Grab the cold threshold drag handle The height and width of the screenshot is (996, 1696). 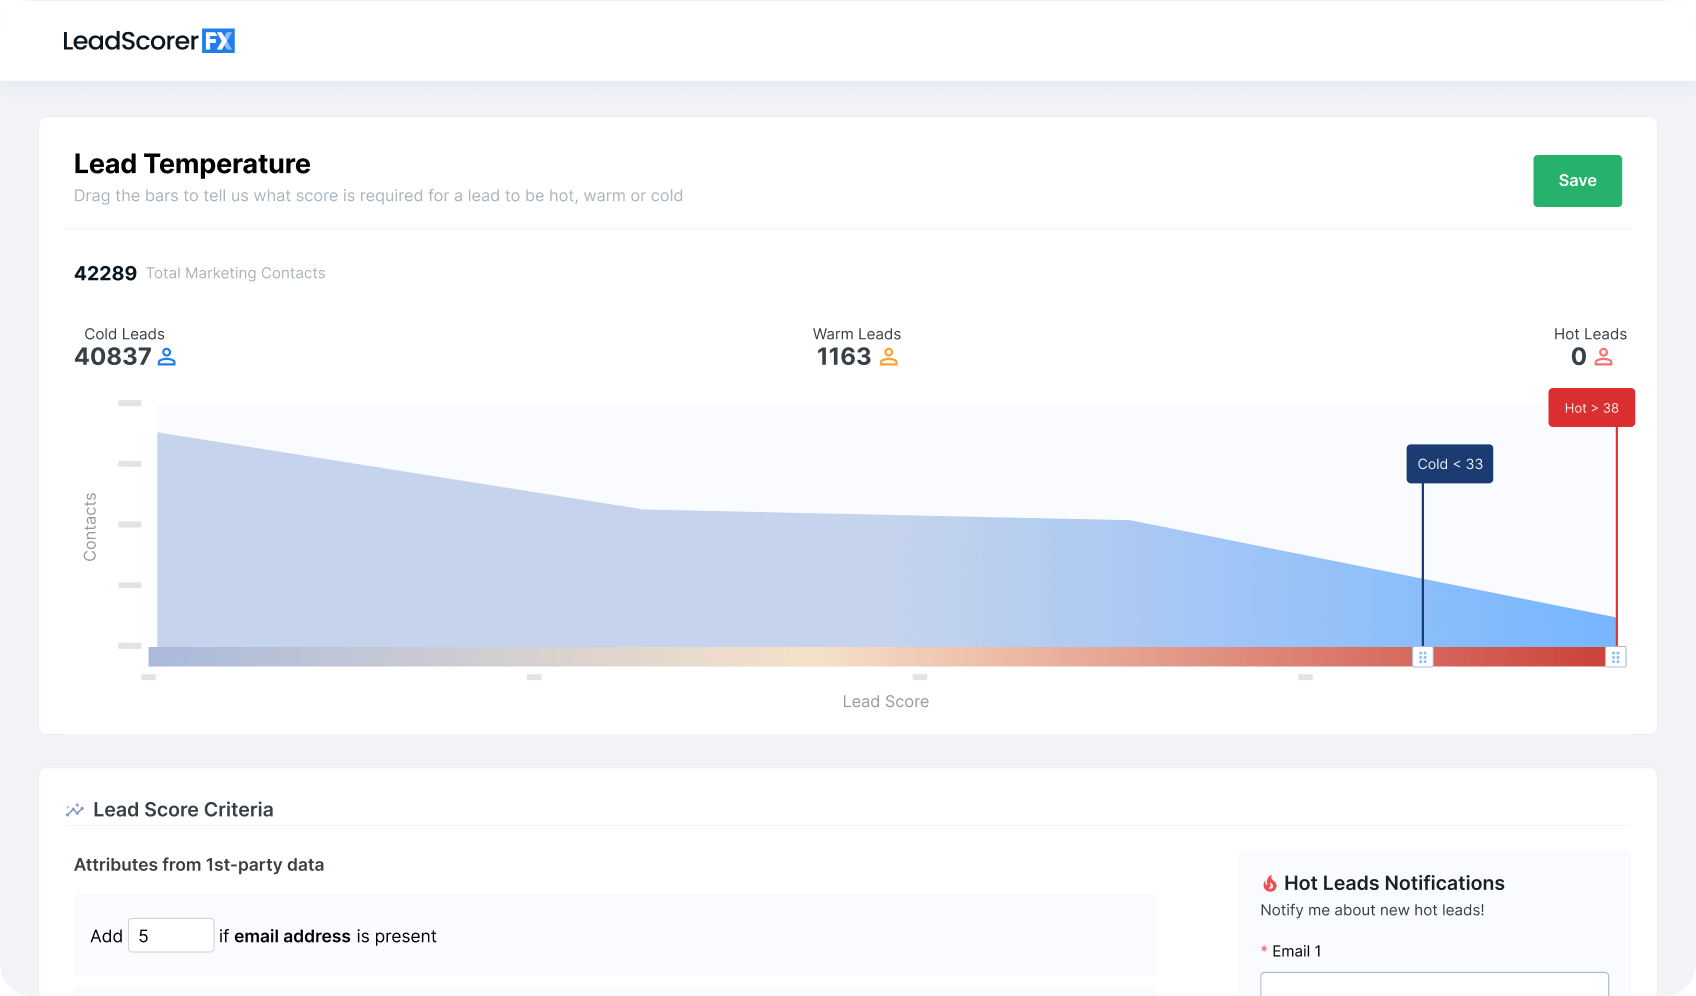click(x=1422, y=657)
